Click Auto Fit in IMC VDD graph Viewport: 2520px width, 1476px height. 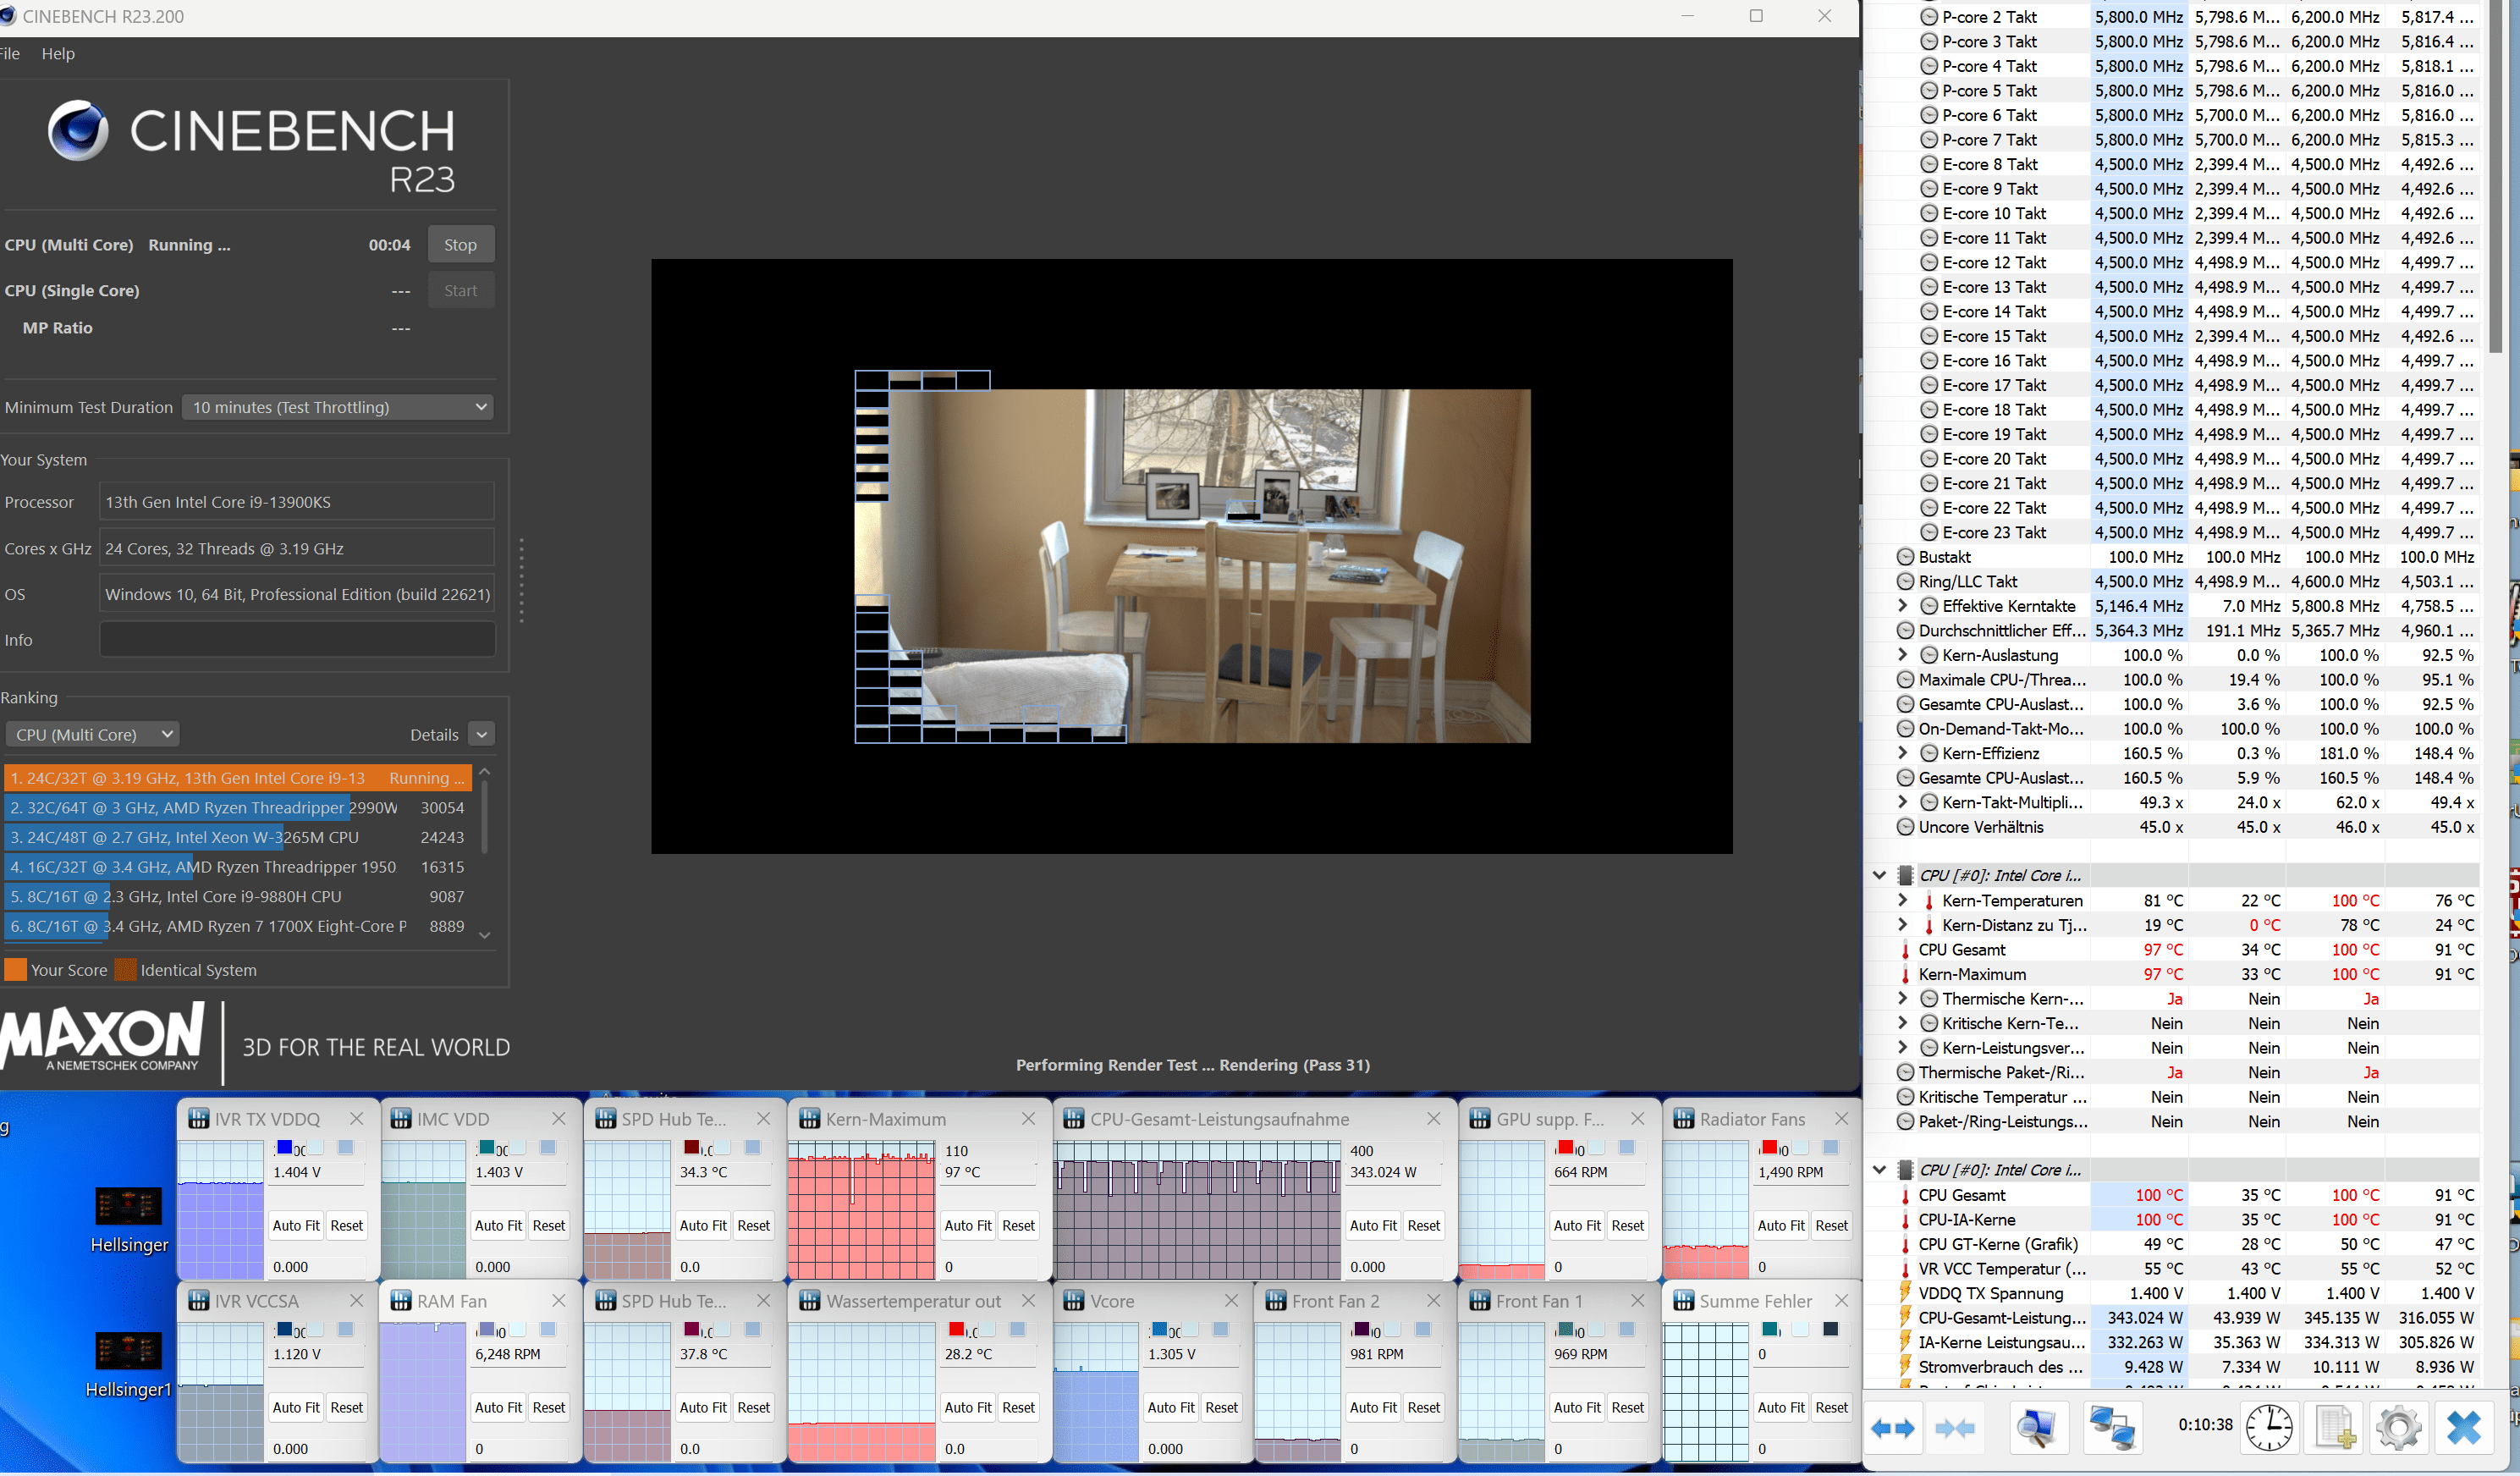[498, 1226]
